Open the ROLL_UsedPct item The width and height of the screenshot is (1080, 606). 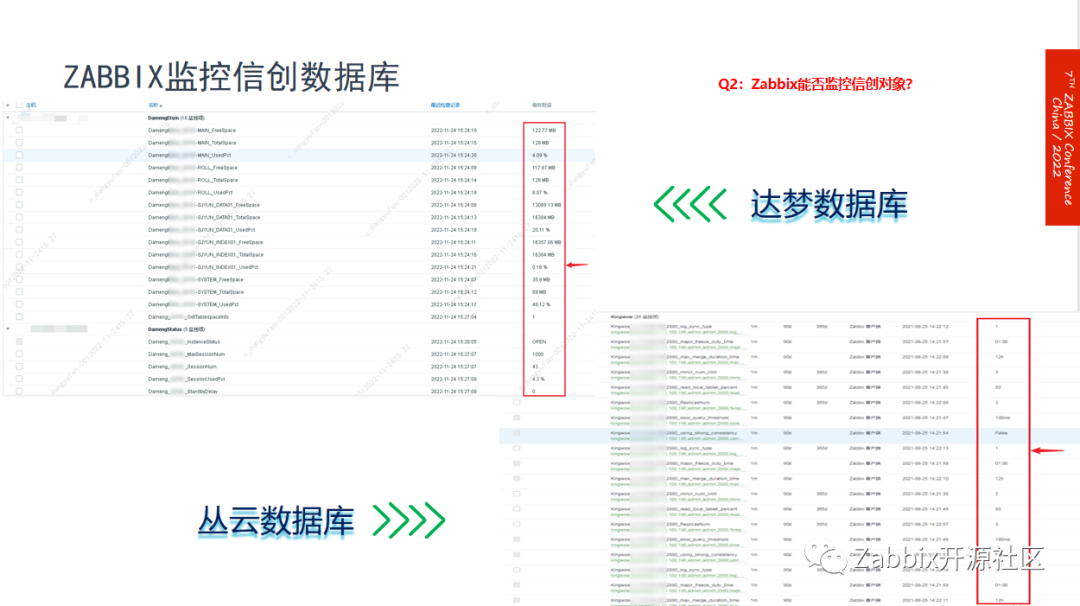(190, 192)
